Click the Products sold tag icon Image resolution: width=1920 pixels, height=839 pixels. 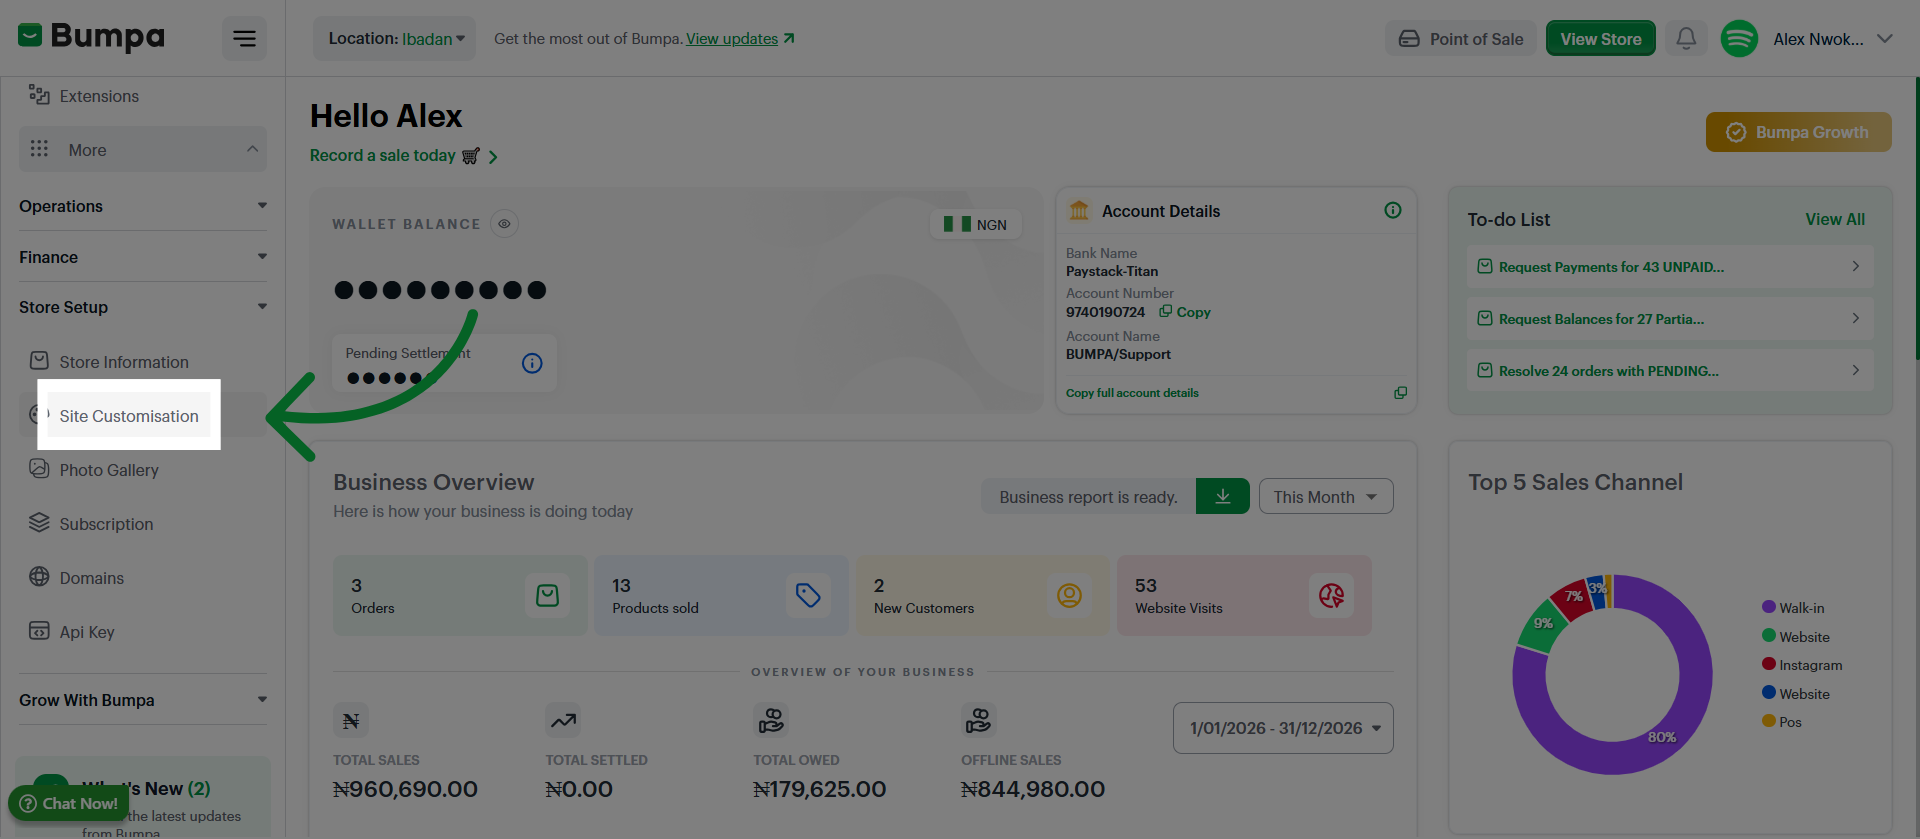[x=808, y=596]
